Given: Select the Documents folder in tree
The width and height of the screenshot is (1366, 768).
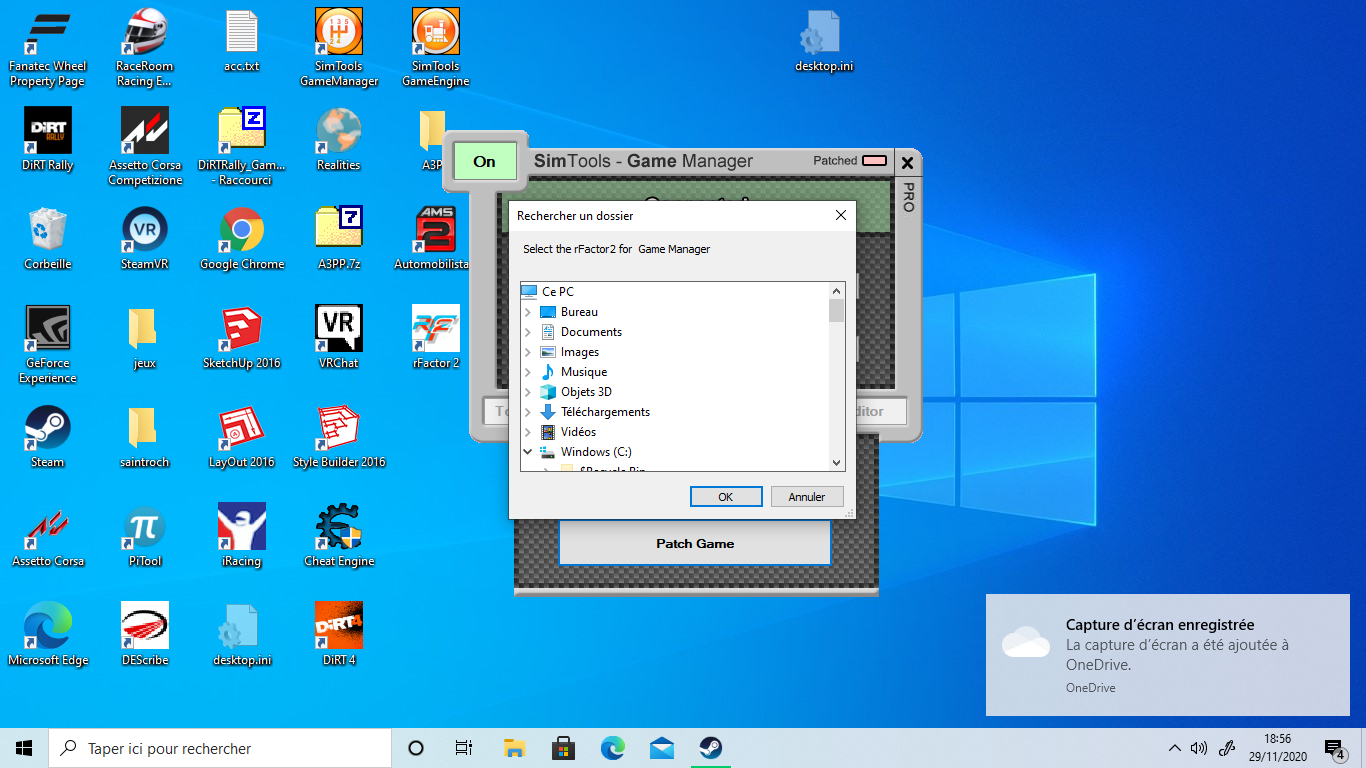Looking at the screenshot, I should (591, 332).
